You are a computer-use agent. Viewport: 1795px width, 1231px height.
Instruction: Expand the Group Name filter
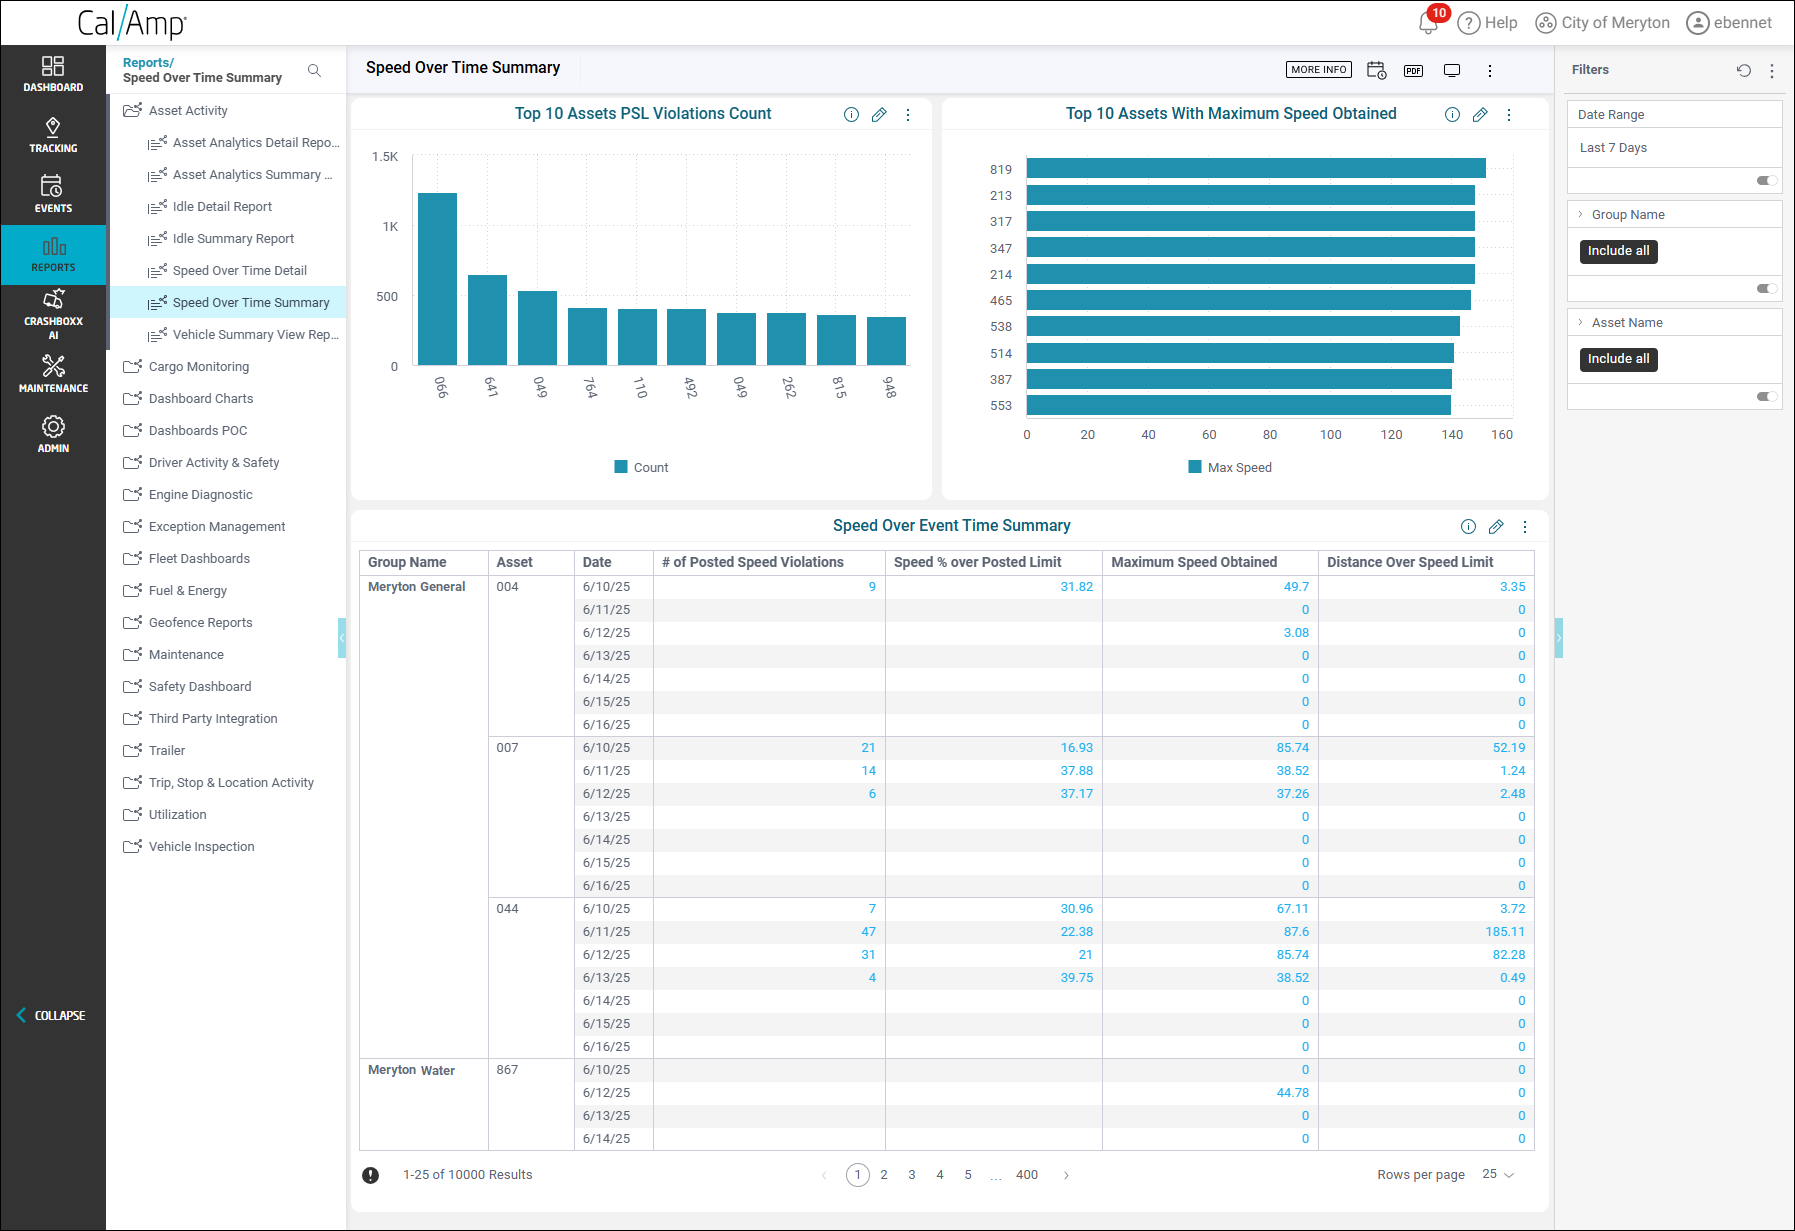[x=1581, y=214]
